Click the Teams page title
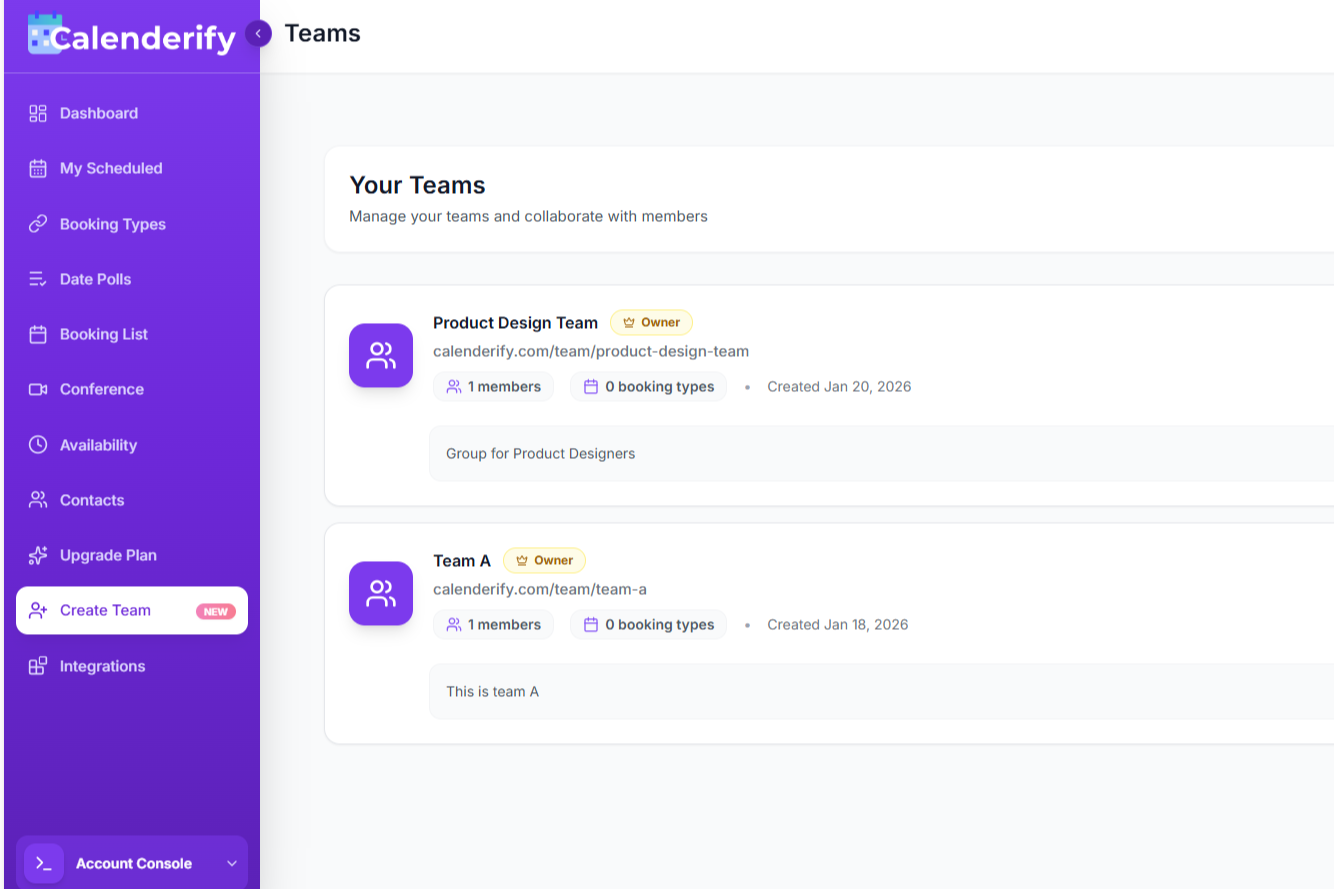Viewport: 1334px width, 889px height. pos(322,33)
